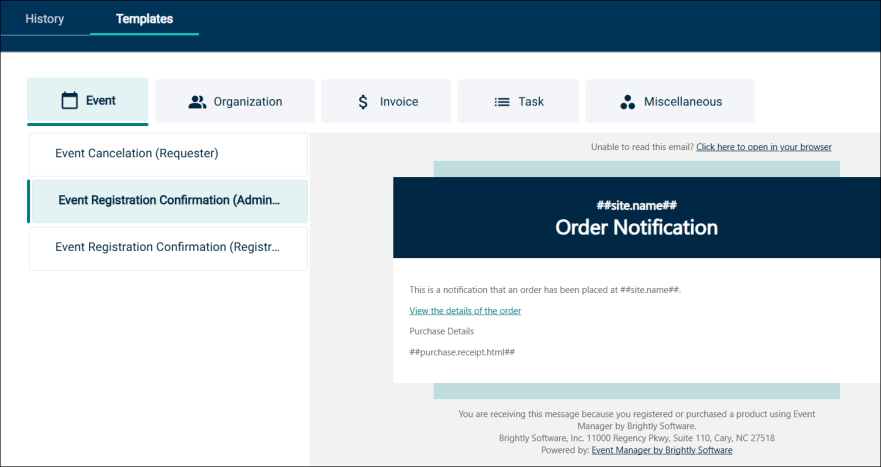
Task: Select Event Registration Confirmation (Registrant) template
Action: (169, 248)
